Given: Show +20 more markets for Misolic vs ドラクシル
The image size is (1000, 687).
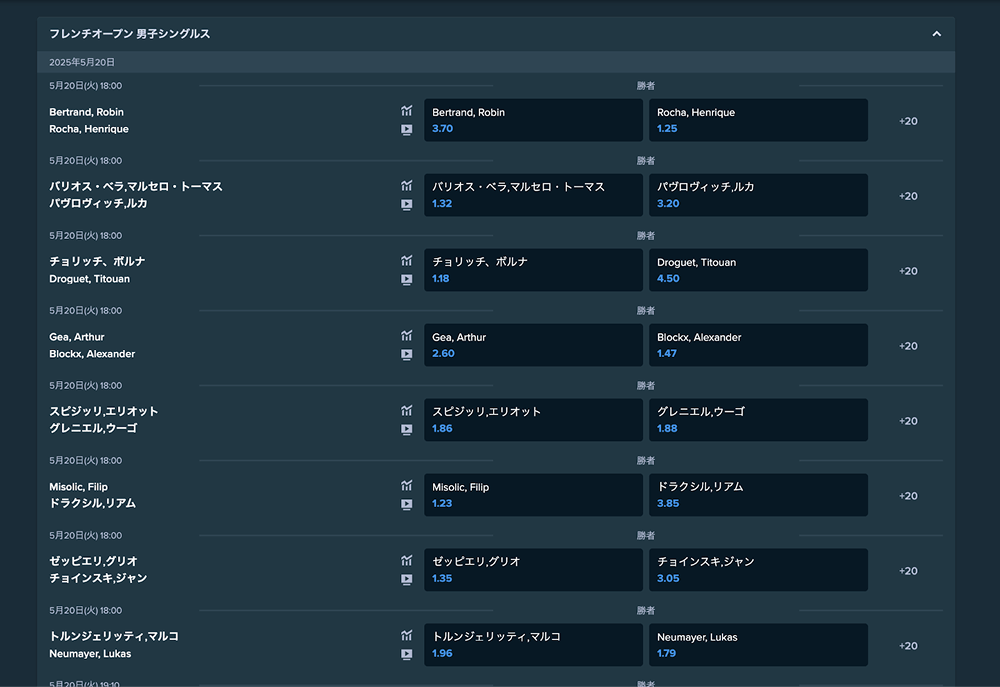Looking at the screenshot, I should [x=908, y=496].
